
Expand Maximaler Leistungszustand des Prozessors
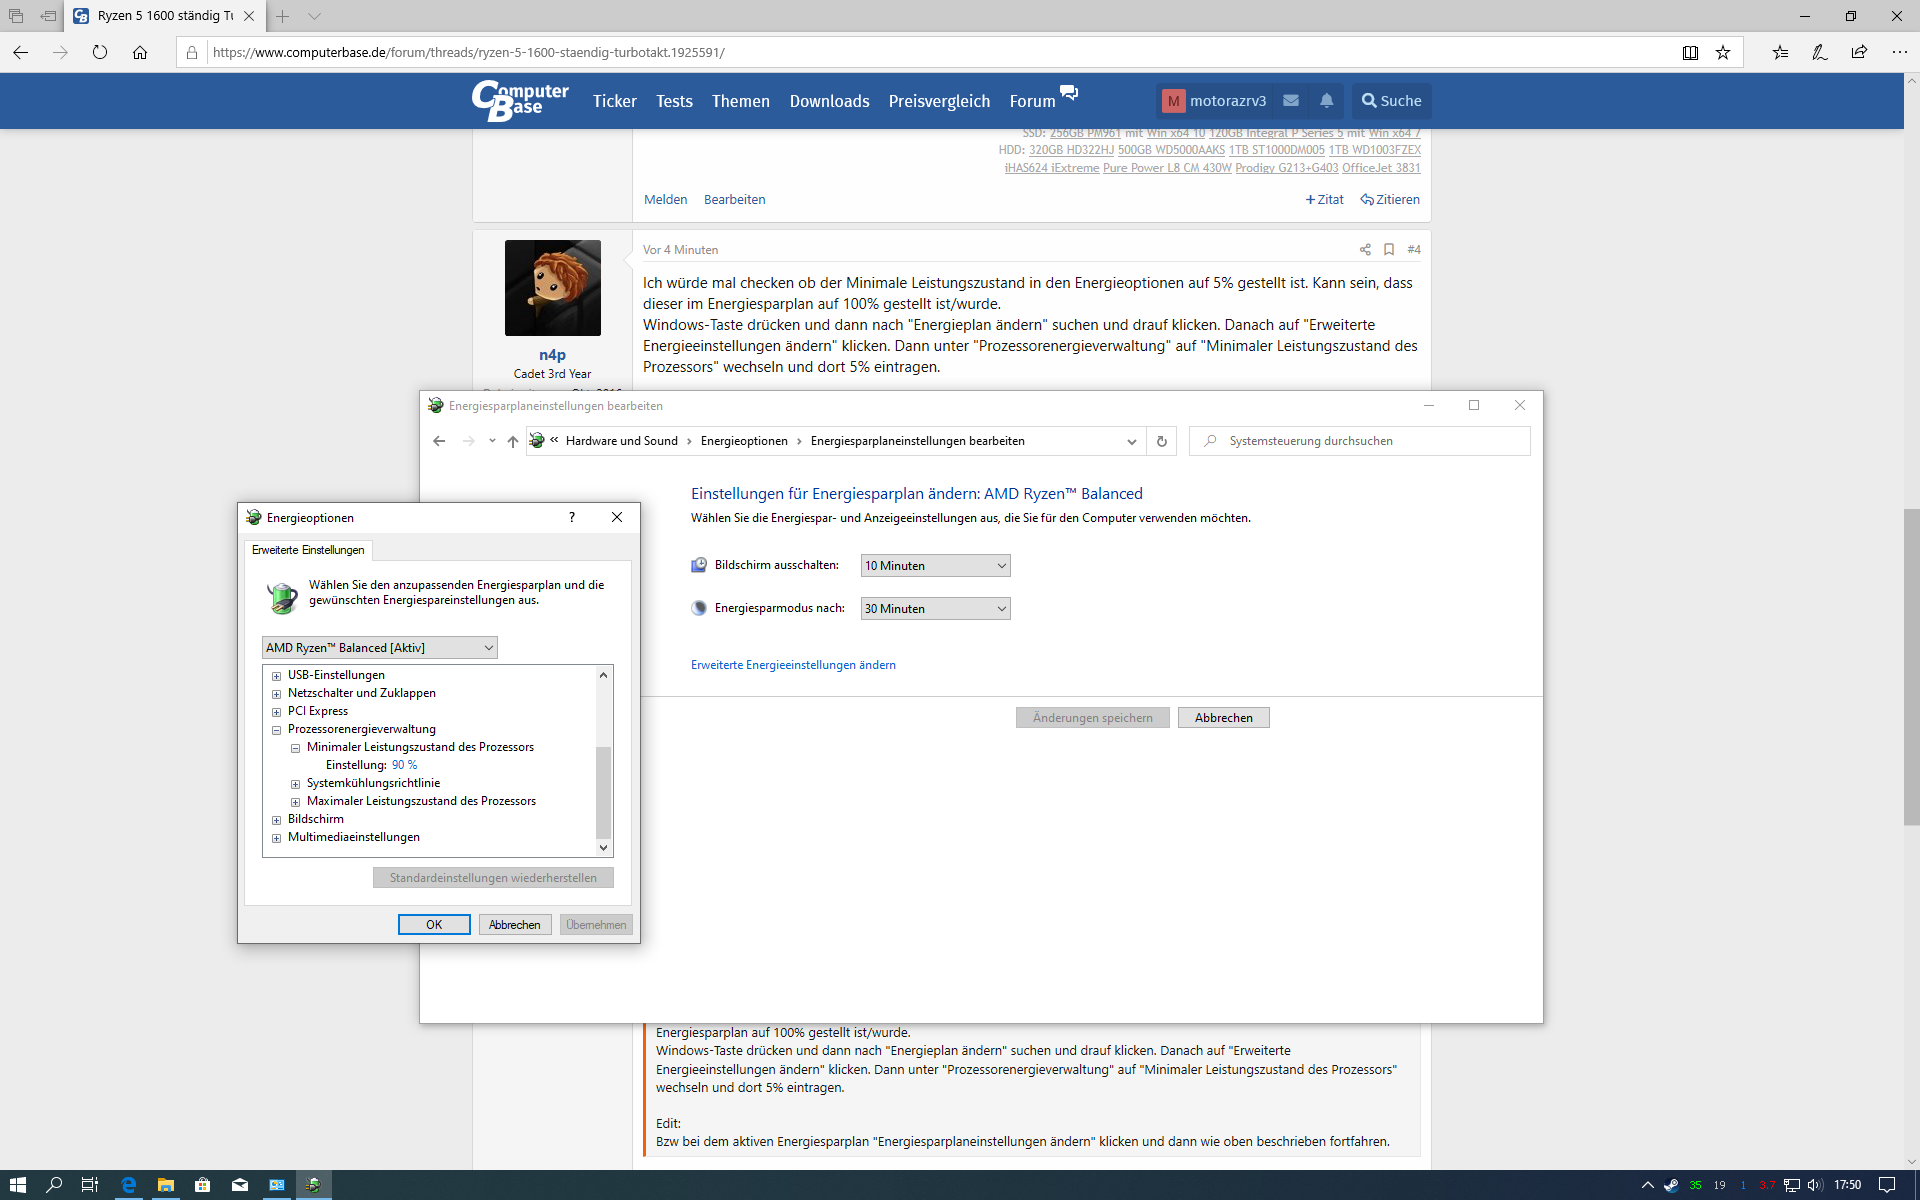coord(296,802)
